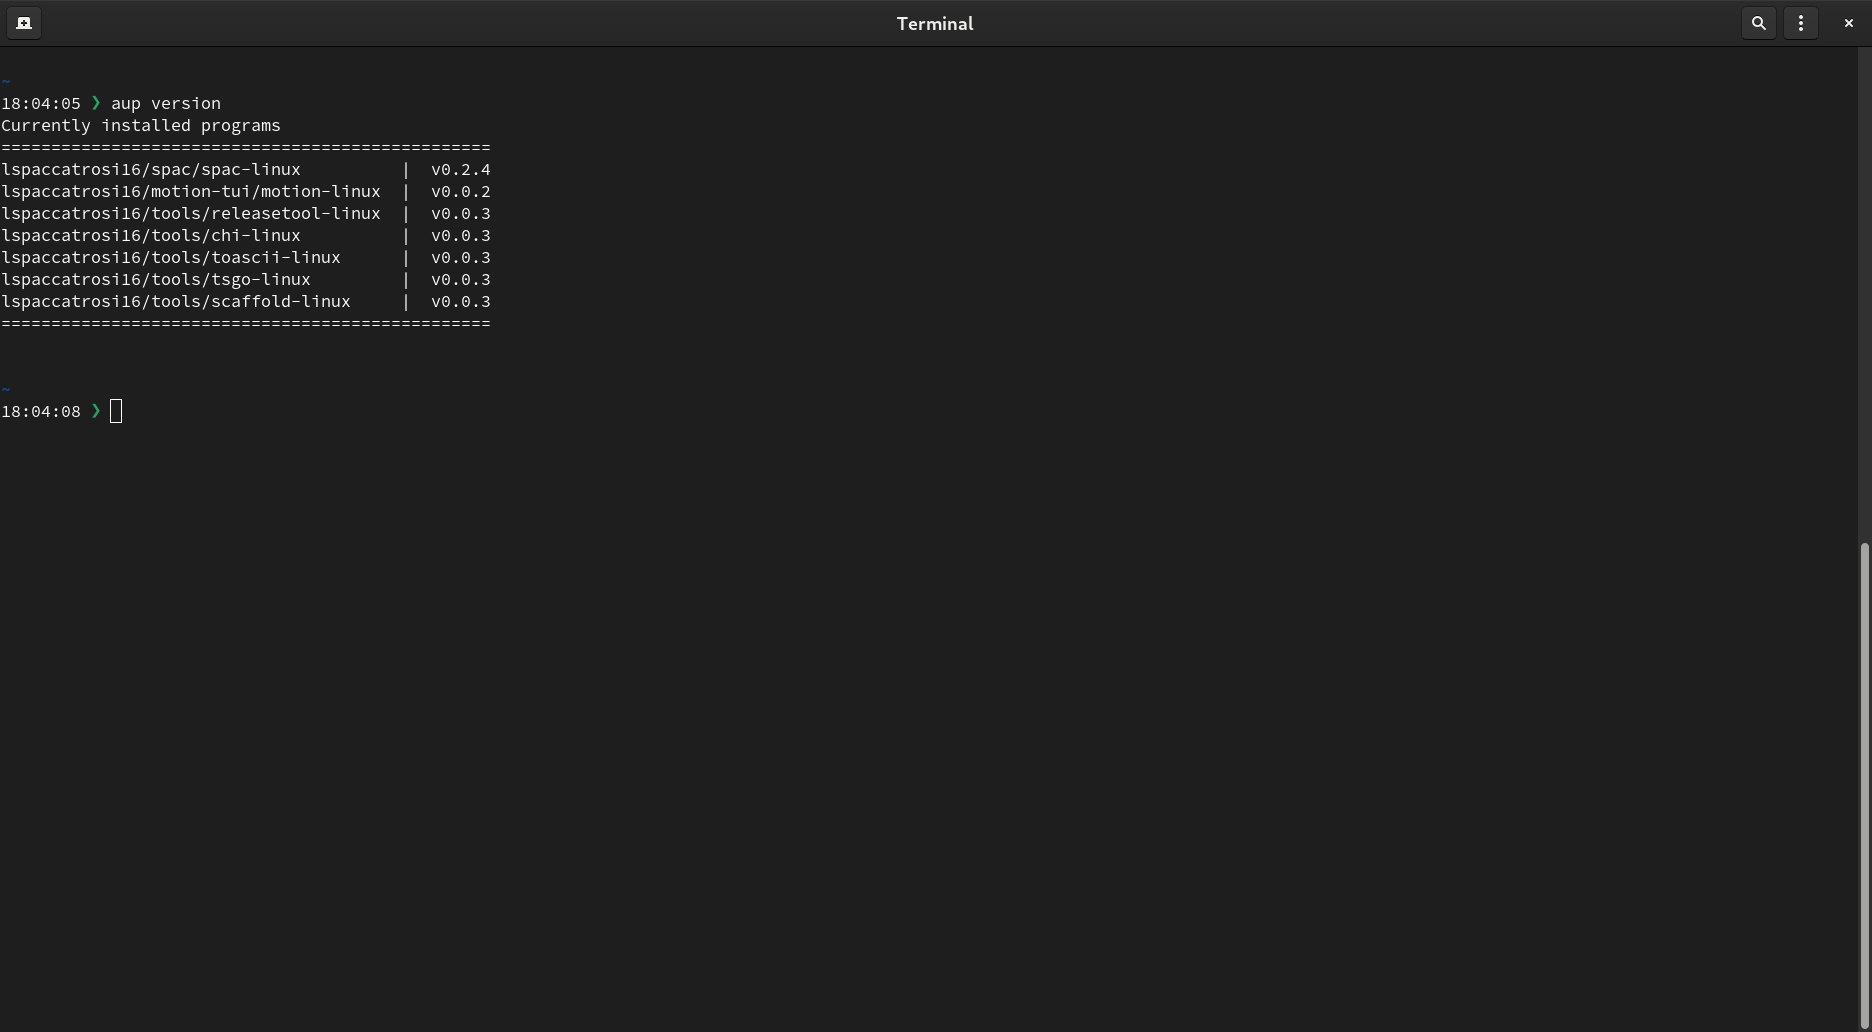Click the tools/releasetool-linux program row

(x=246, y=213)
